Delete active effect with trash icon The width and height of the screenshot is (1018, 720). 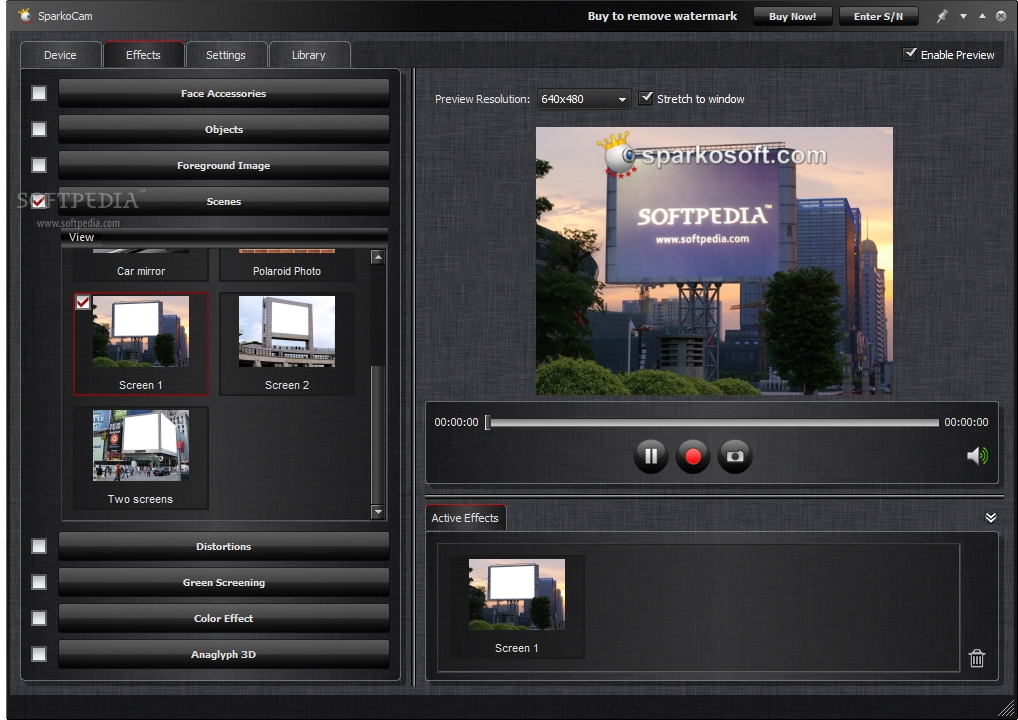(976, 658)
